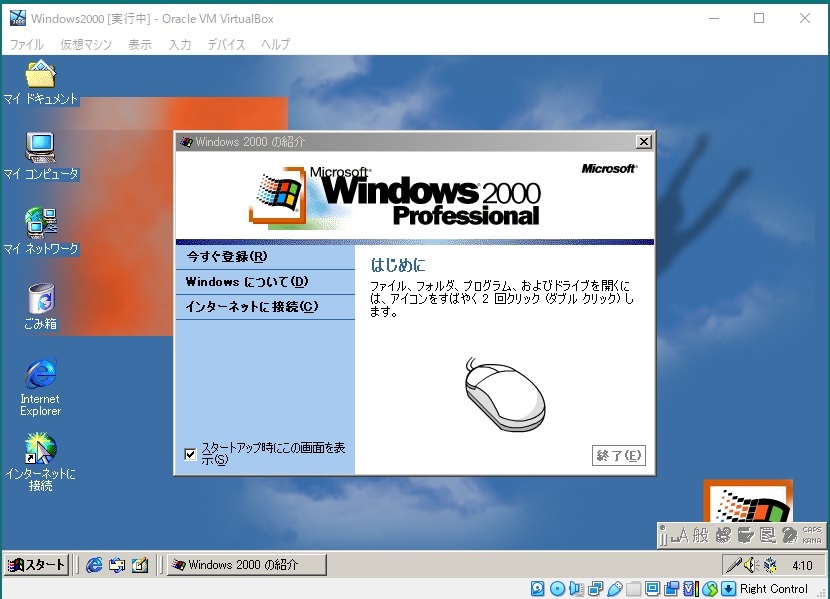Select the マイ コンピュータ desktop icon
Screen dimensions: 830x599
point(40,157)
